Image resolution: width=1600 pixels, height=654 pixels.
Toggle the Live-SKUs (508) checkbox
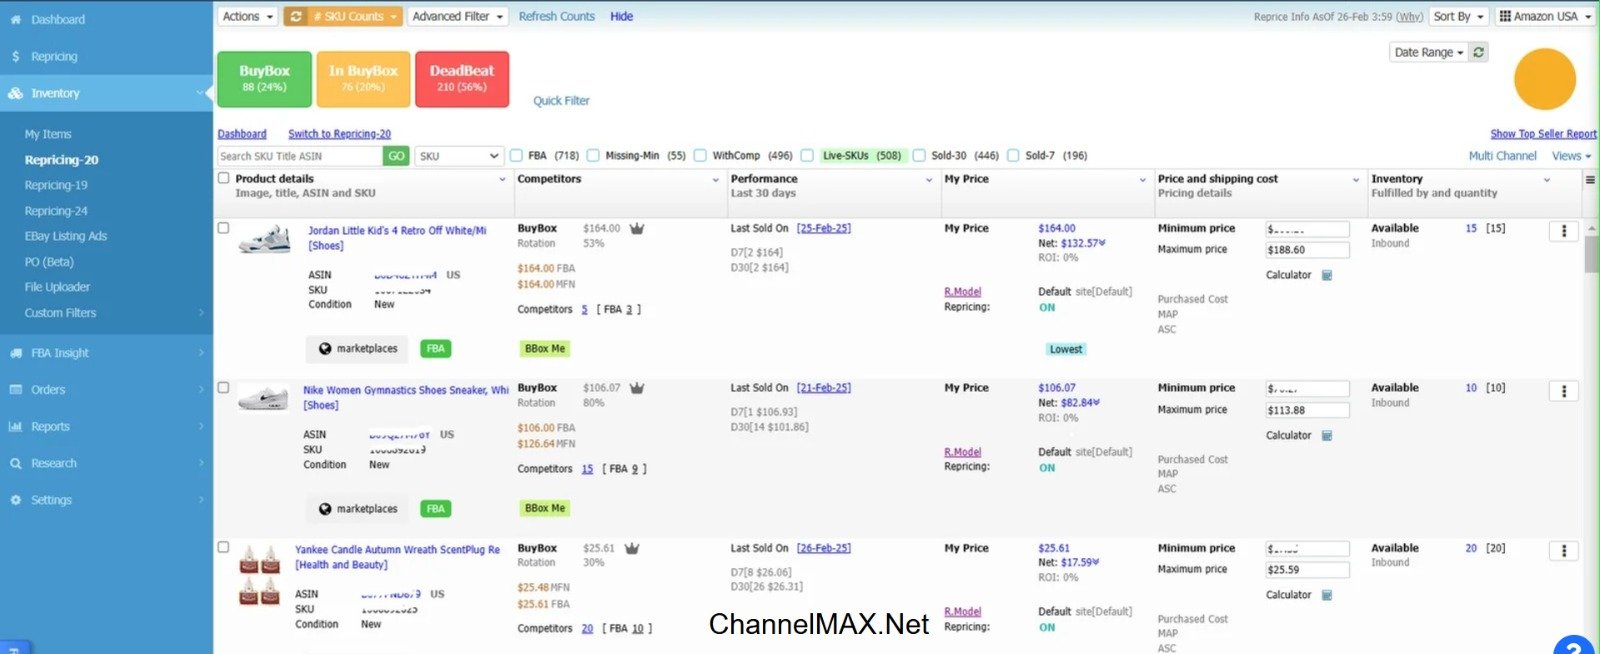pos(807,156)
